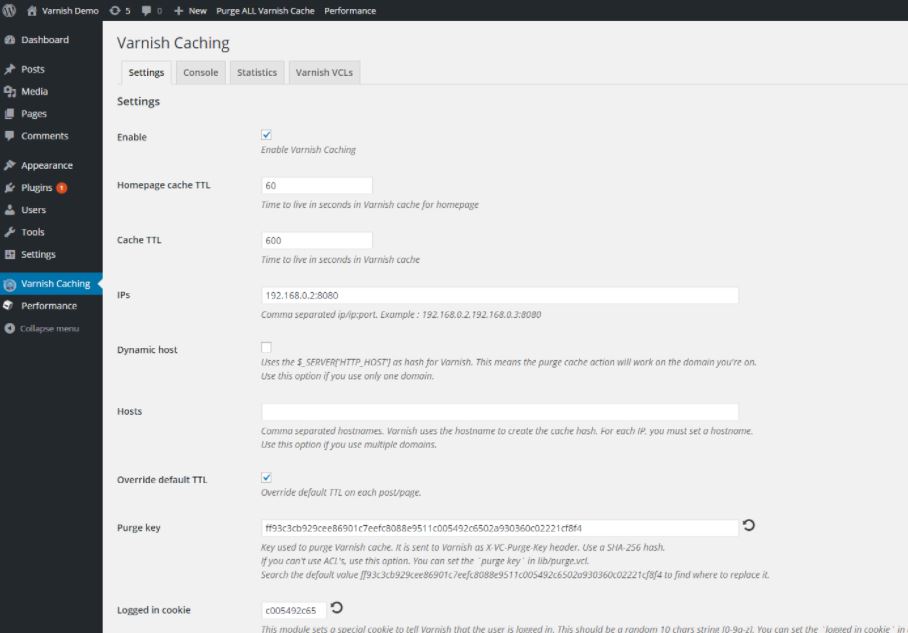This screenshot has height=633, width=908.
Task: Click Purge ALL Varnish Cache
Action: click(x=265, y=10)
